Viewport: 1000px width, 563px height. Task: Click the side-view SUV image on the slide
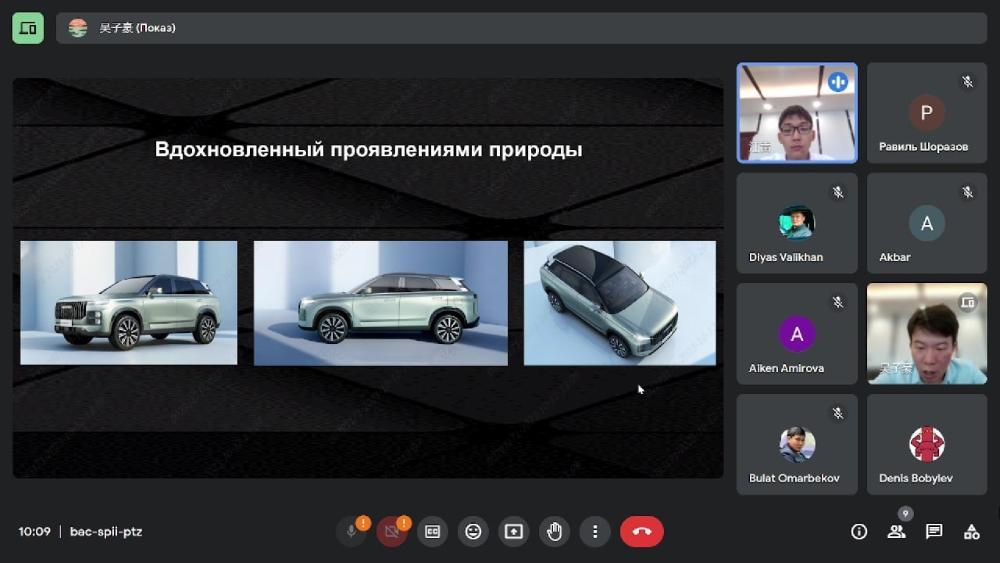pos(381,303)
